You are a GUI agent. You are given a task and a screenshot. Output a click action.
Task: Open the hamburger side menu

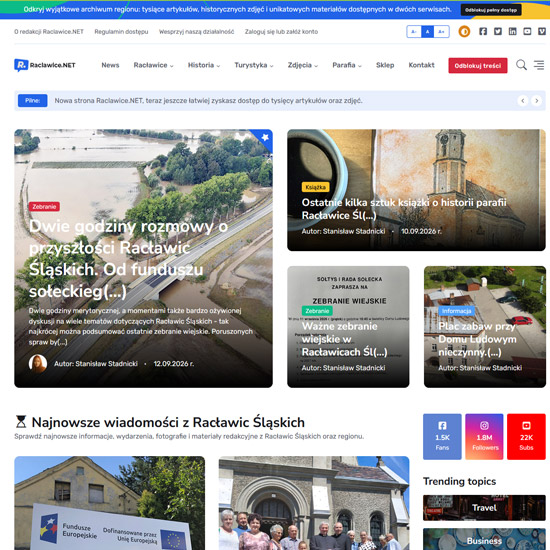pos(539,65)
